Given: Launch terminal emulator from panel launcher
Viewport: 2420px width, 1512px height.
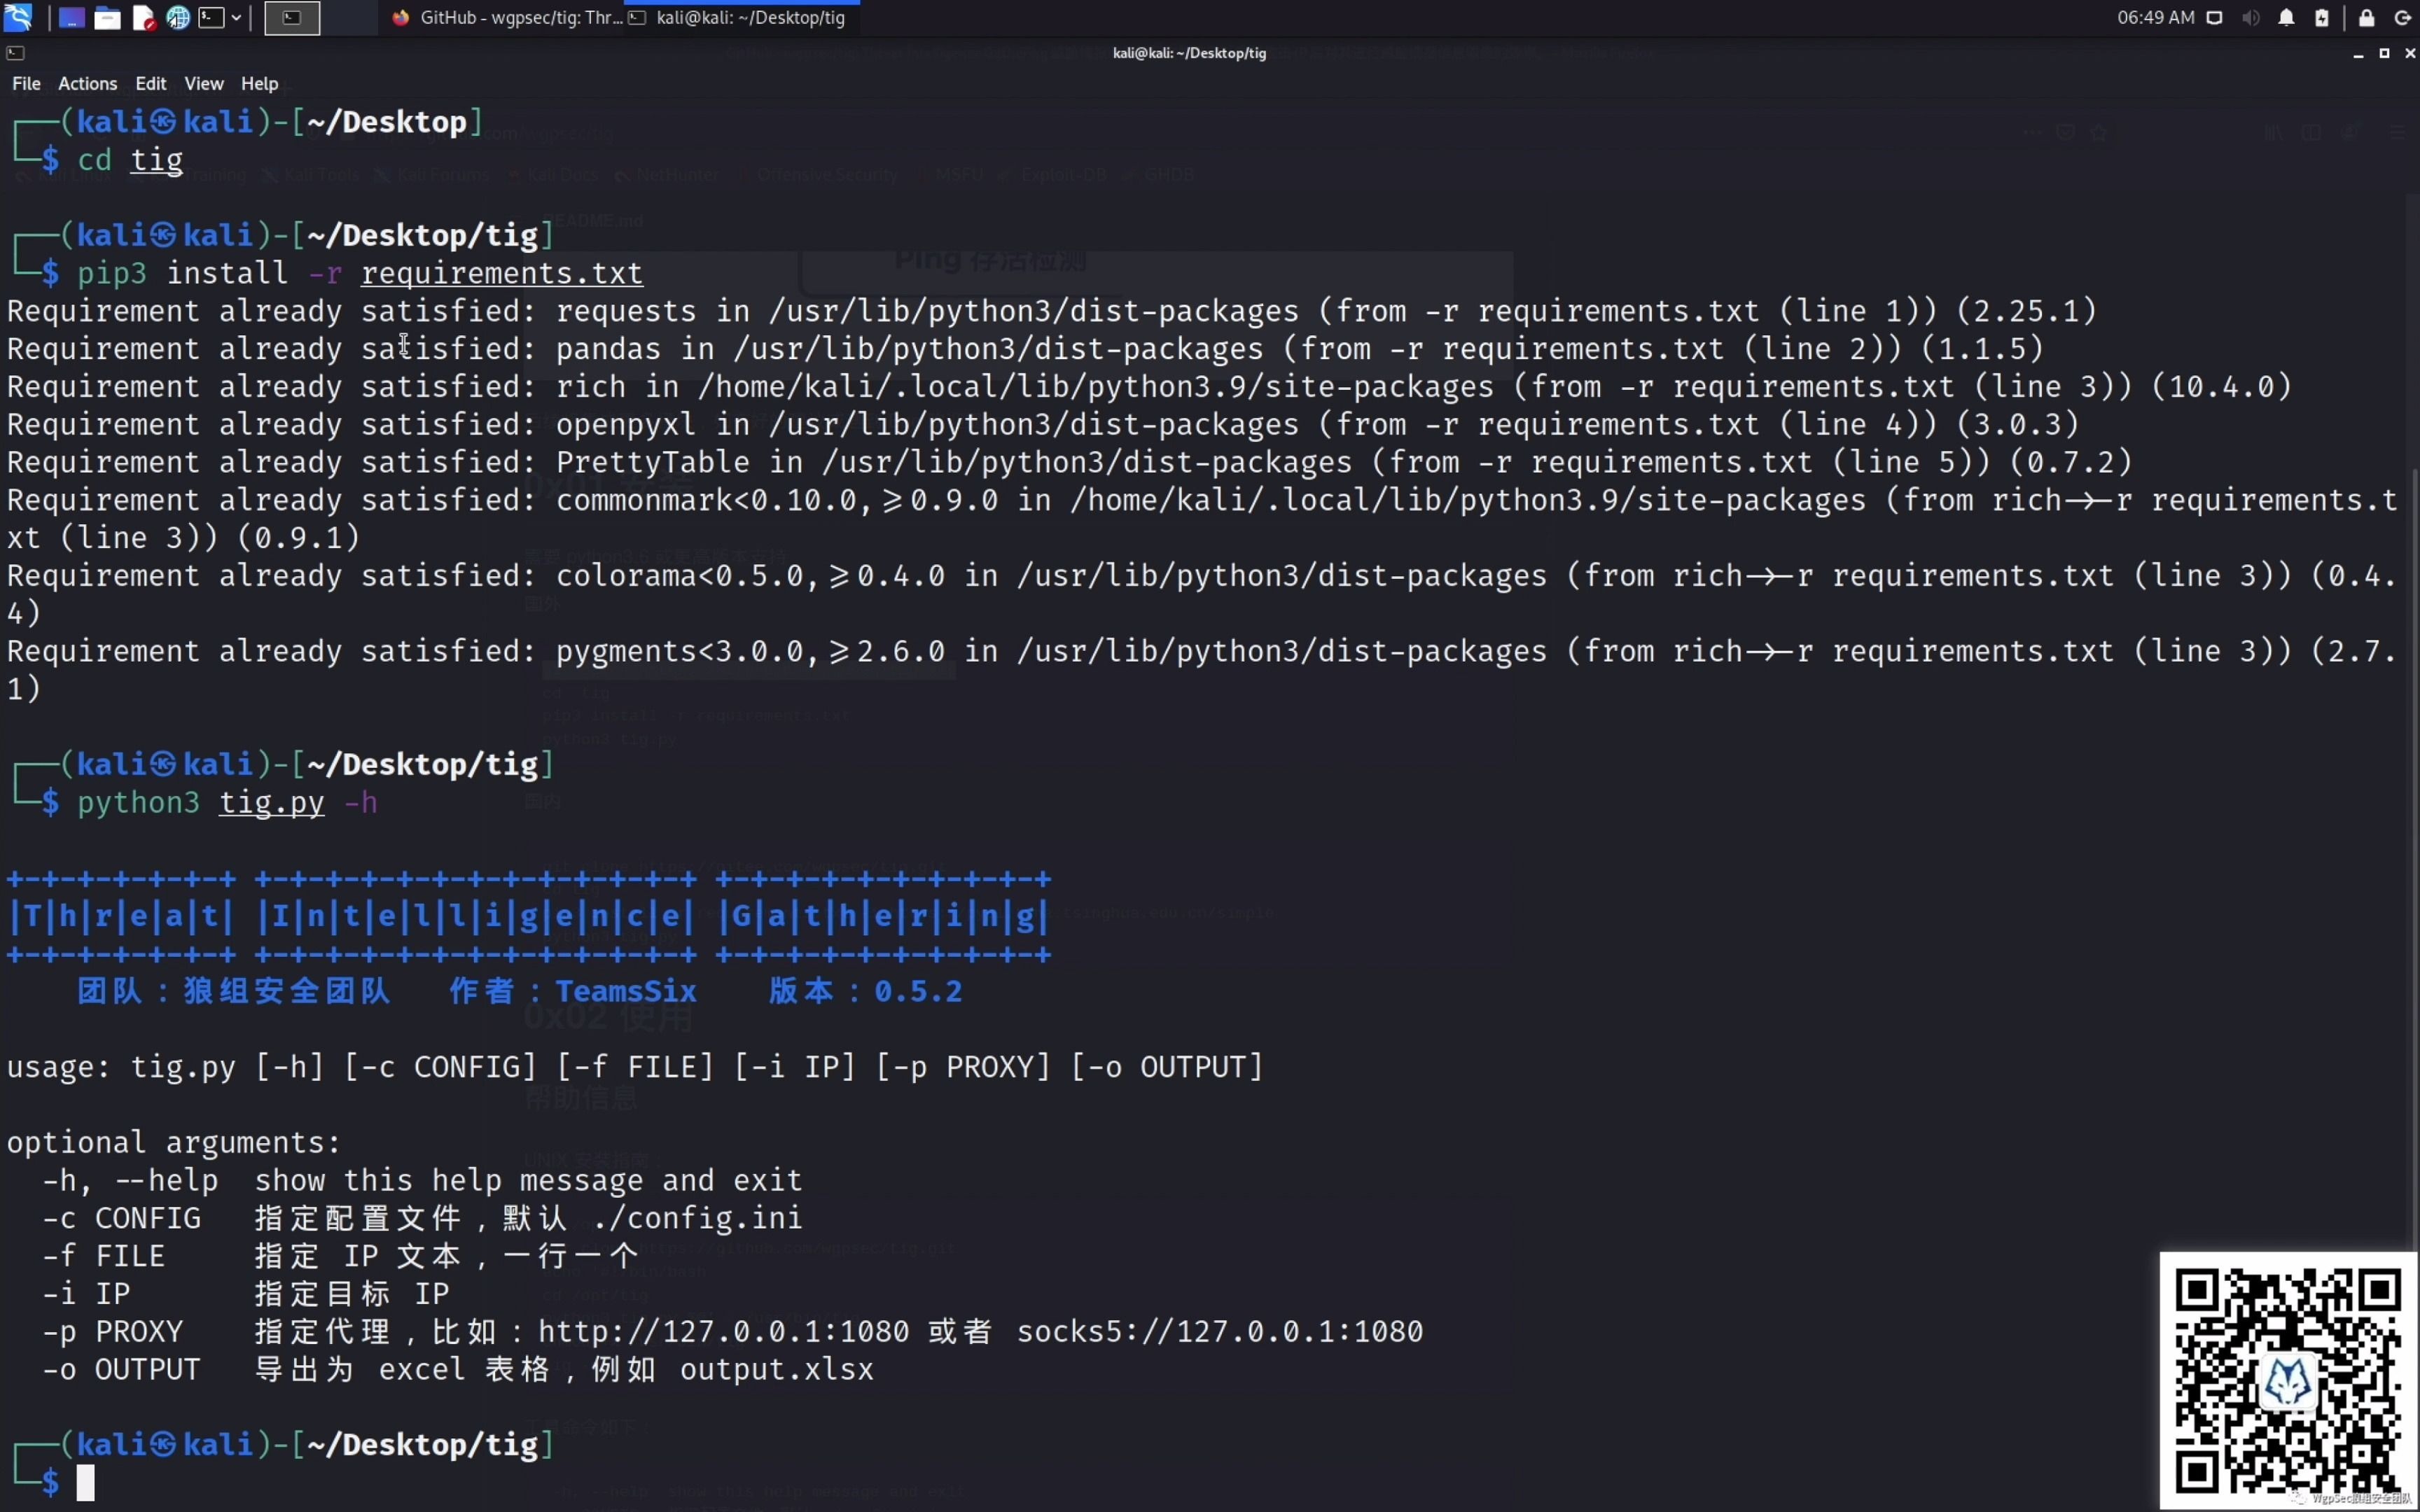Looking at the screenshot, I should click(211, 17).
